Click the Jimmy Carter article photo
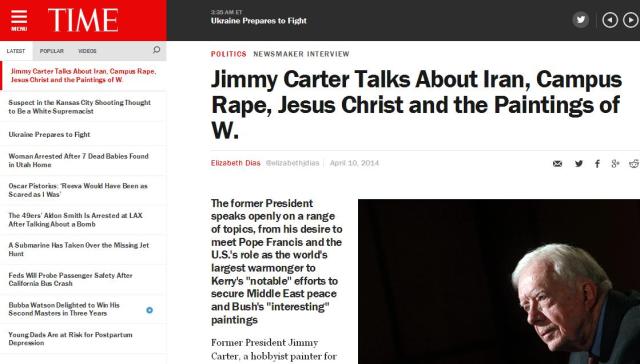This screenshot has width=640, height=364. (499, 282)
